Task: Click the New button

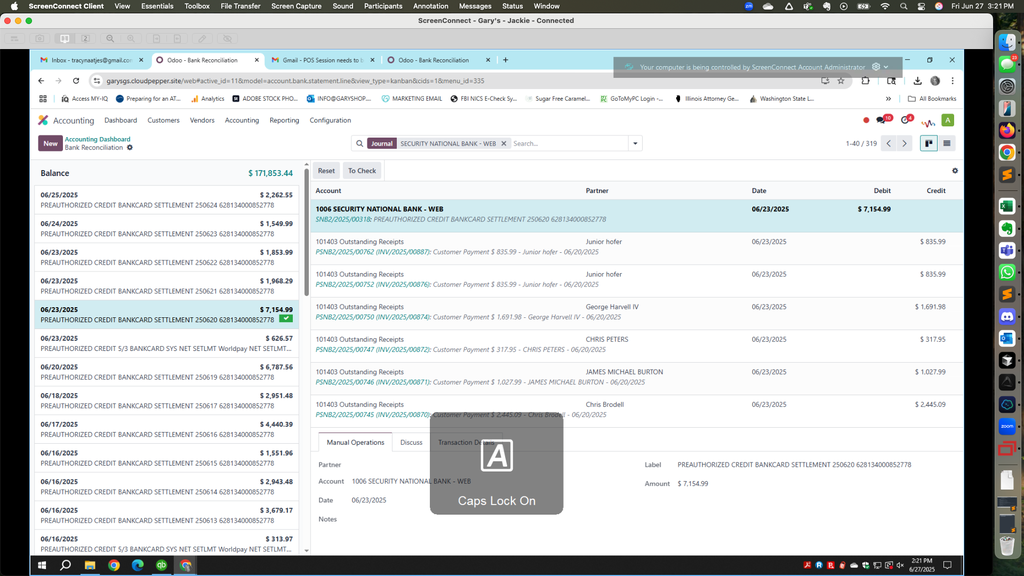Action: (50, 143)
